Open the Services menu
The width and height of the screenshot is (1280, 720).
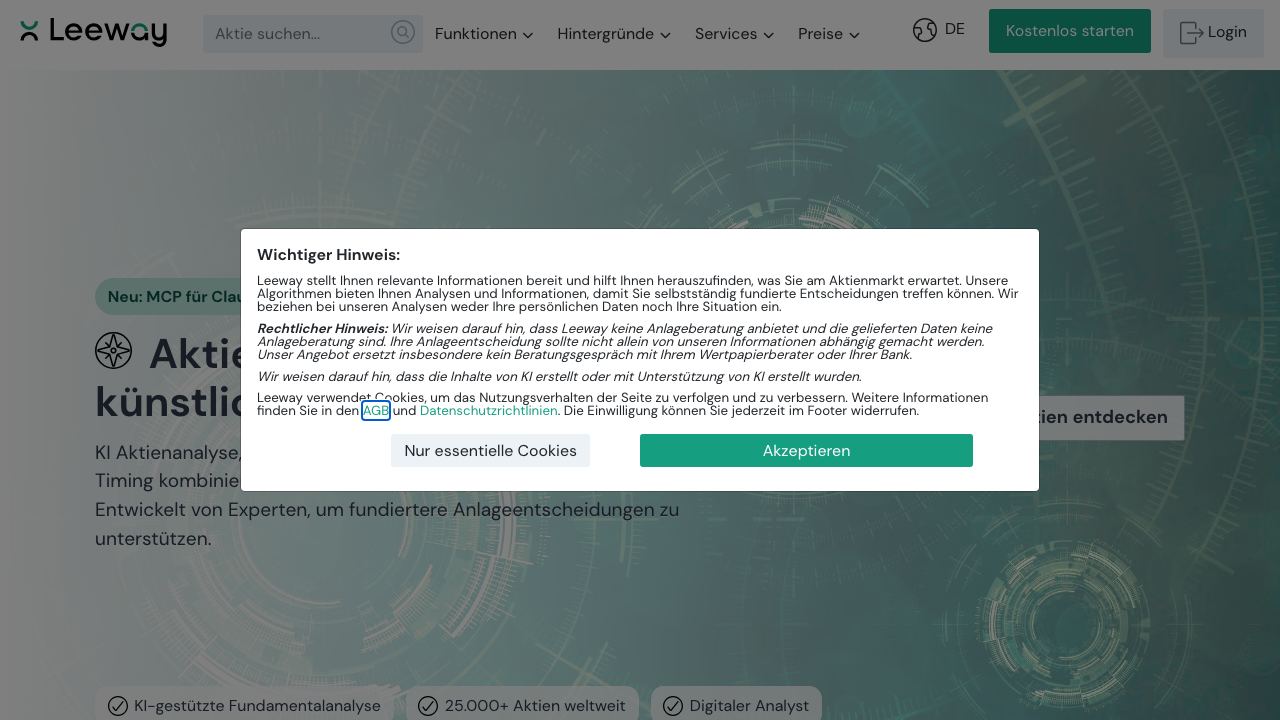(735, 34)
